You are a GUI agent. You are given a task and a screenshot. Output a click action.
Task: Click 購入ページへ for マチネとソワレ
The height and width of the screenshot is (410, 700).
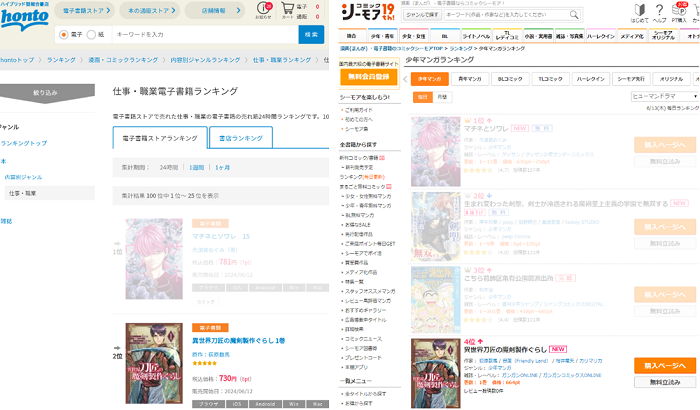[665, 145]
